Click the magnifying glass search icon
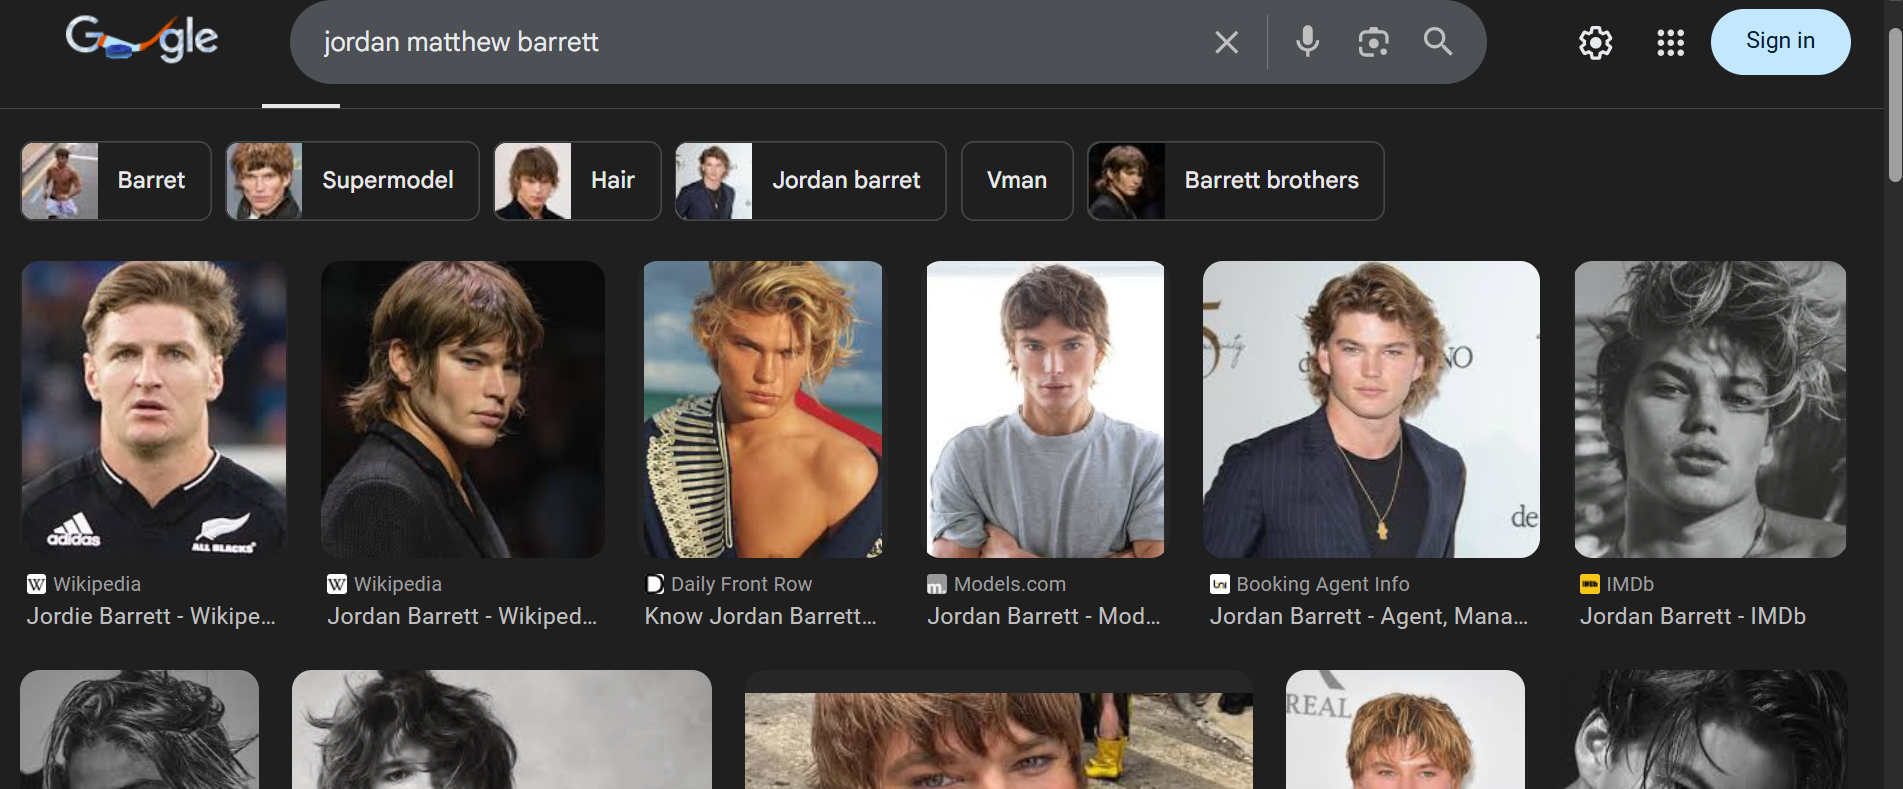Viewport: 1903px width, 789px height. [x=1438, y=42]
